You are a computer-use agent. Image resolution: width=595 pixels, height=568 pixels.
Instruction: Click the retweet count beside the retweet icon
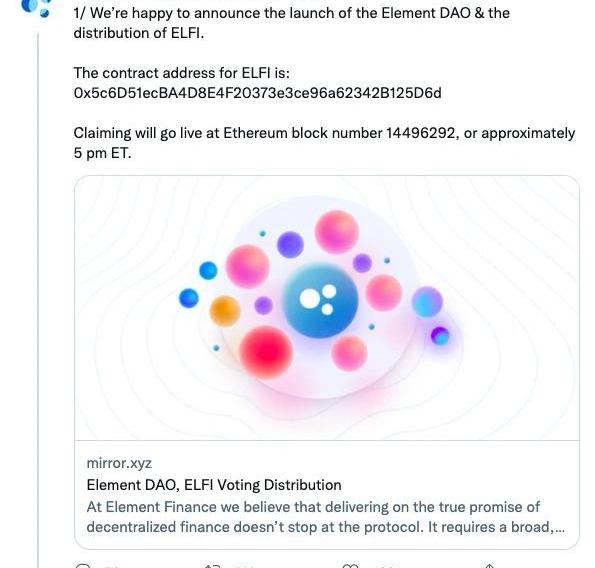tap(244, 566)
